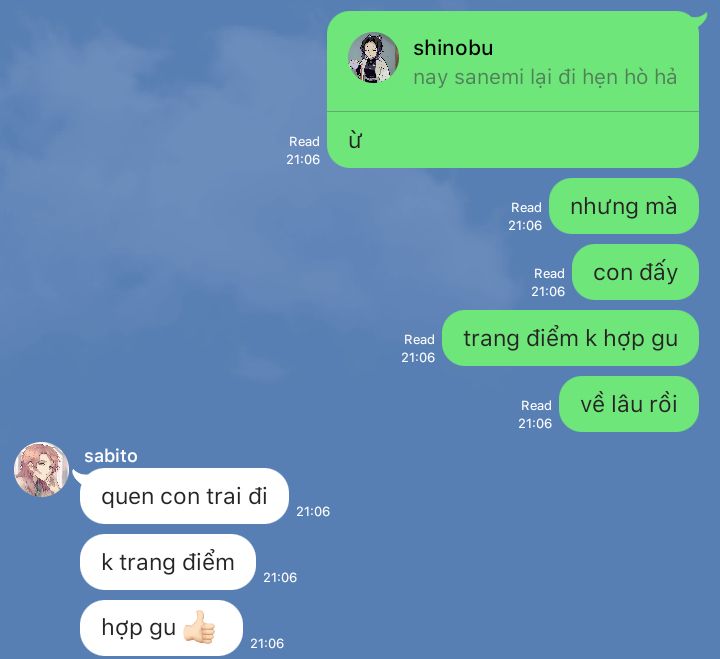Tap the 'hợp gu' message bubble

point(161,628)
